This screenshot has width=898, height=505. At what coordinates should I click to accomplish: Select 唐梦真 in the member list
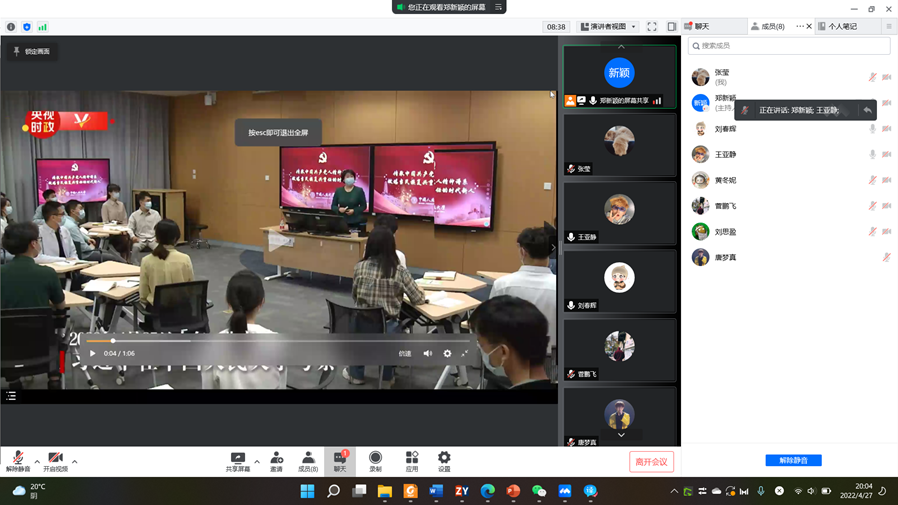[790, 257]
